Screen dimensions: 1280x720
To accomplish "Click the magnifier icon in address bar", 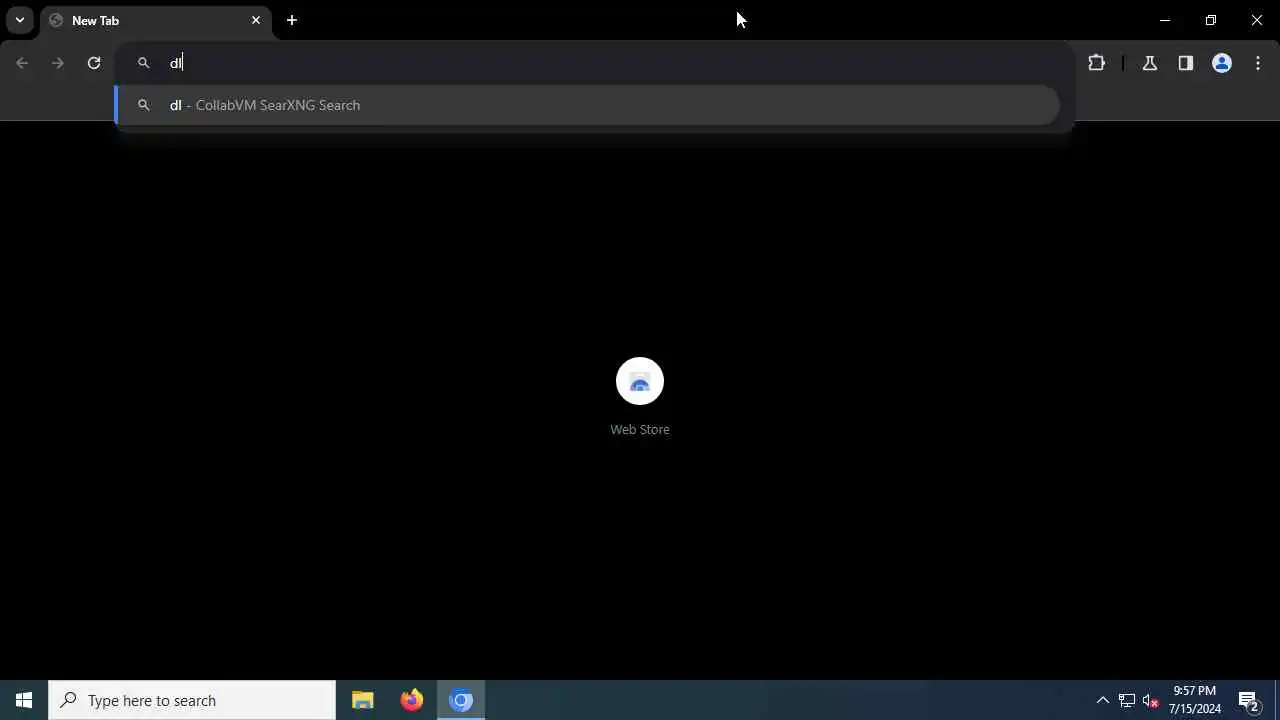I will [x=144, y=63].
